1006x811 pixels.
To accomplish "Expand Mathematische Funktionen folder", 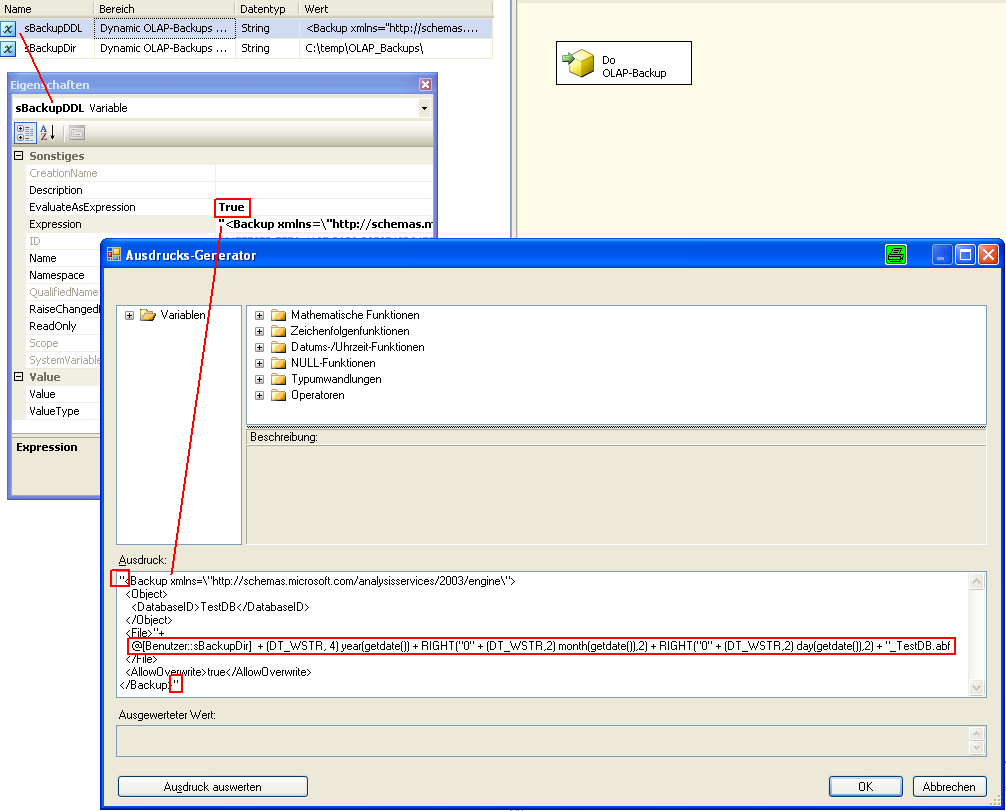I will click(260, 315).
